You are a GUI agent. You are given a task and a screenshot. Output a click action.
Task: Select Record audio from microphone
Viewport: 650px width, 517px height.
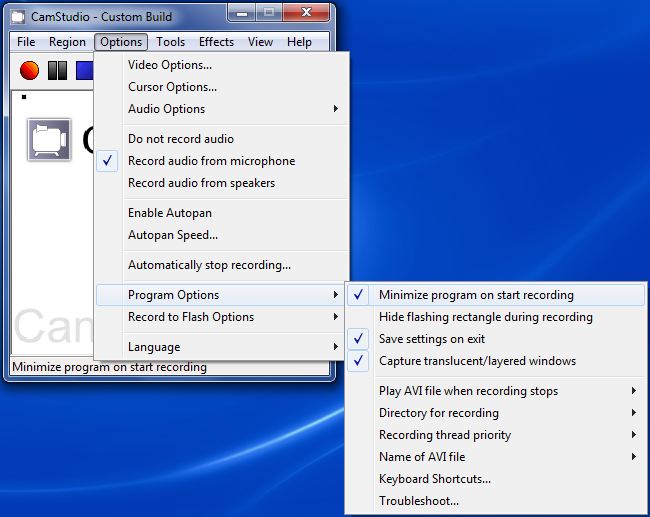coord(221,161)
